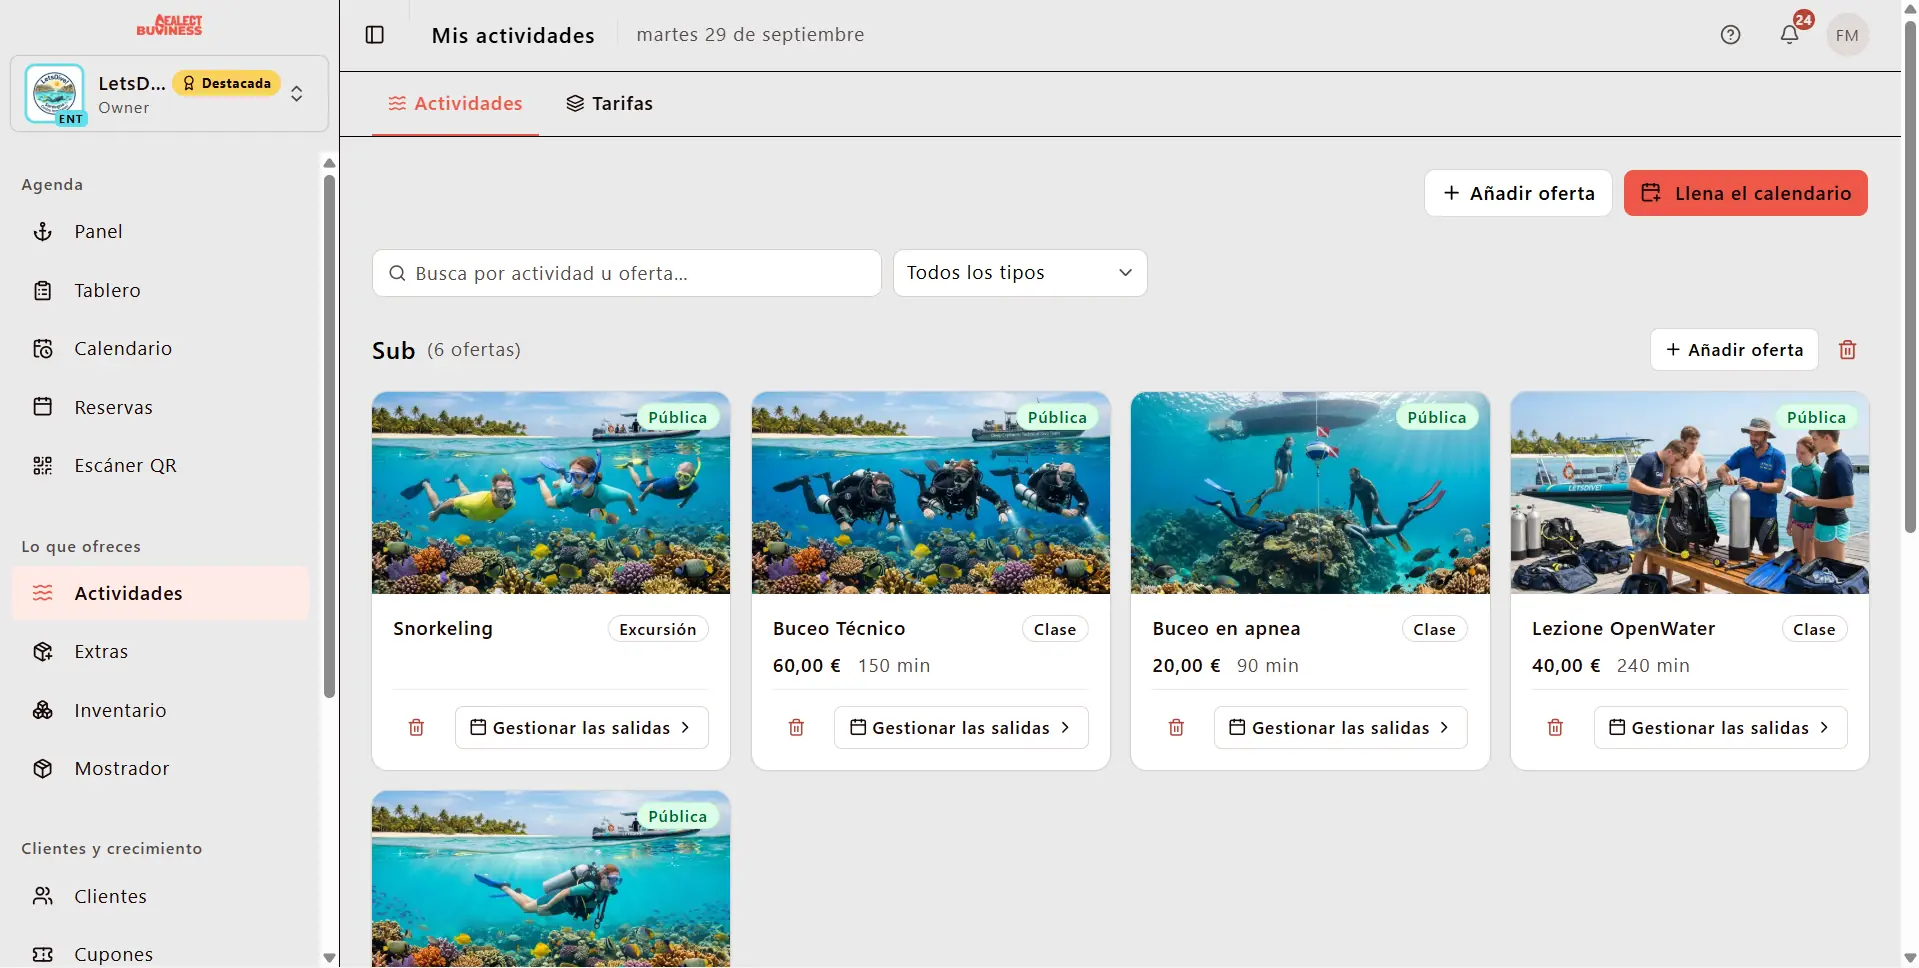Open Calendario in the sidebar
The width and height of the screenshot is (1919, 968).
coord(160,349)
